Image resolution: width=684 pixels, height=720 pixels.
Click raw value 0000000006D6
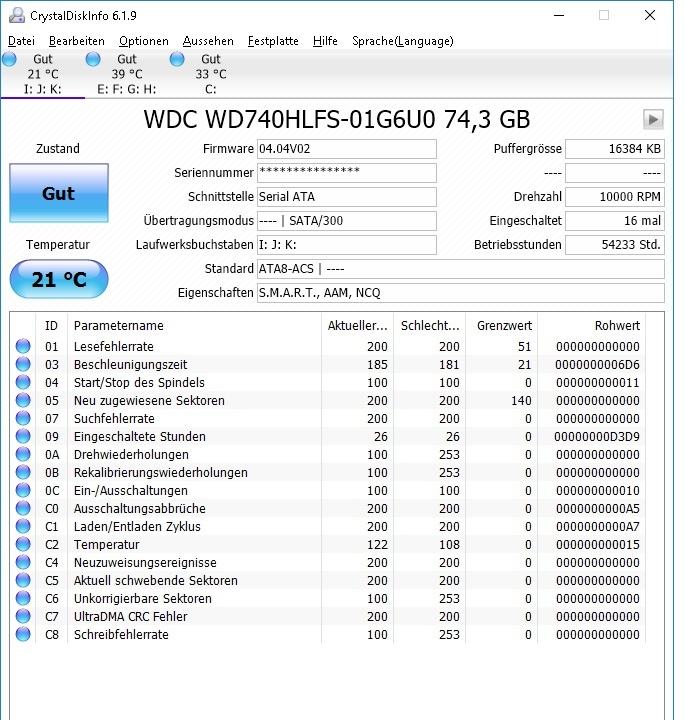click(597, 365)
